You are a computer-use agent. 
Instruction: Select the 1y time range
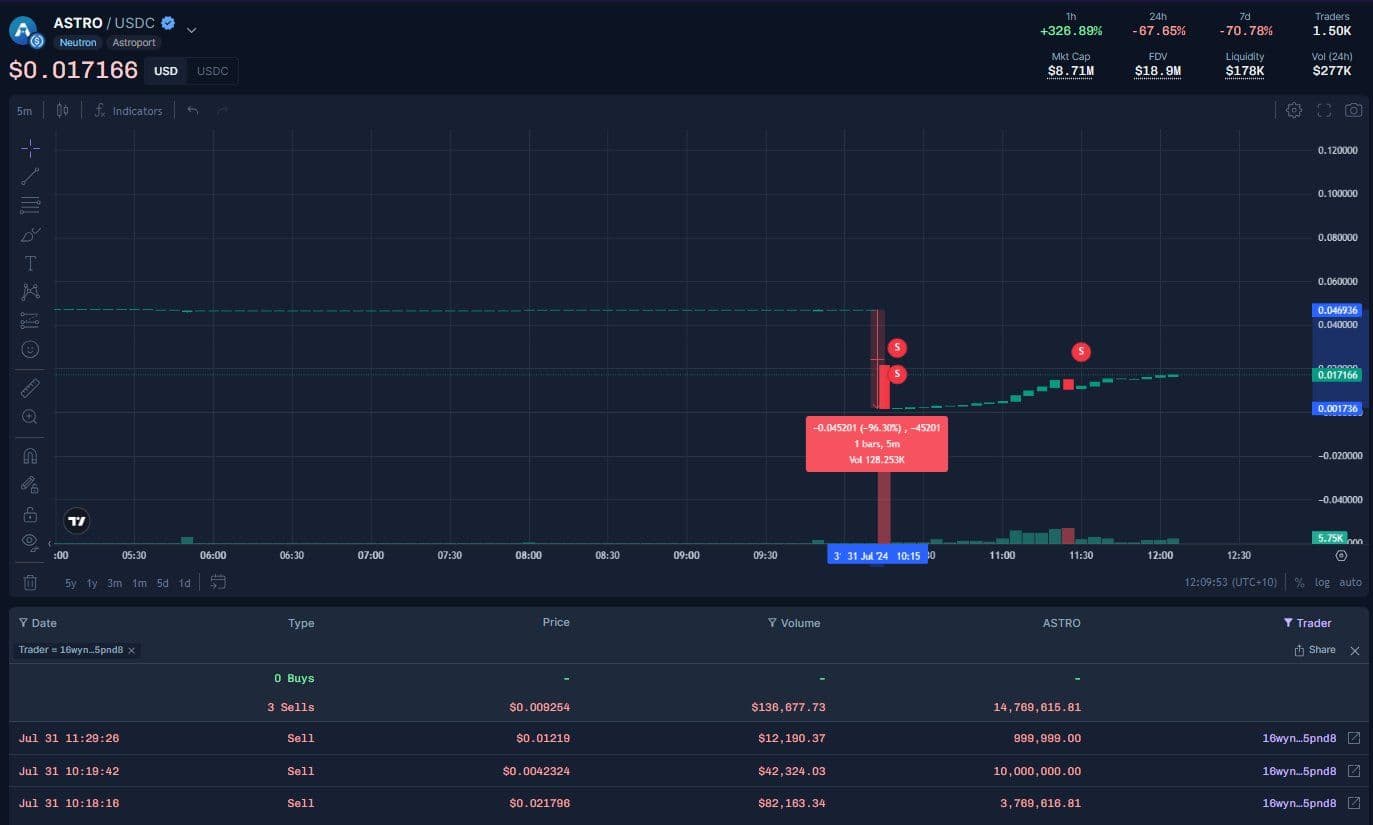click(x=92, y=583)
